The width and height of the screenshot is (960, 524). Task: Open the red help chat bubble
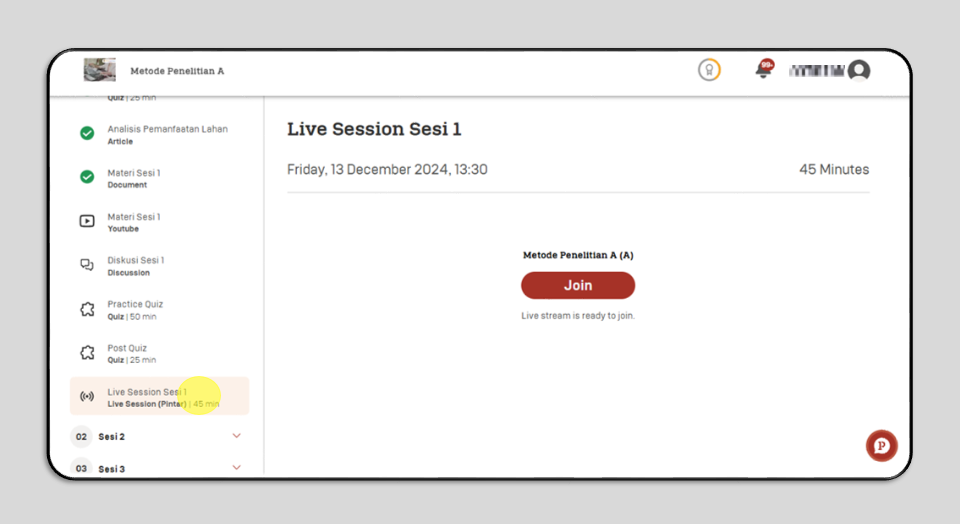coord(882,446)
